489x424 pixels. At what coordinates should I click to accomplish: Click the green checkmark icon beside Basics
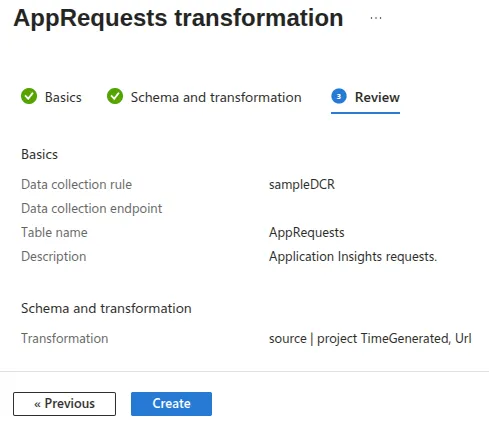point(29,96)
